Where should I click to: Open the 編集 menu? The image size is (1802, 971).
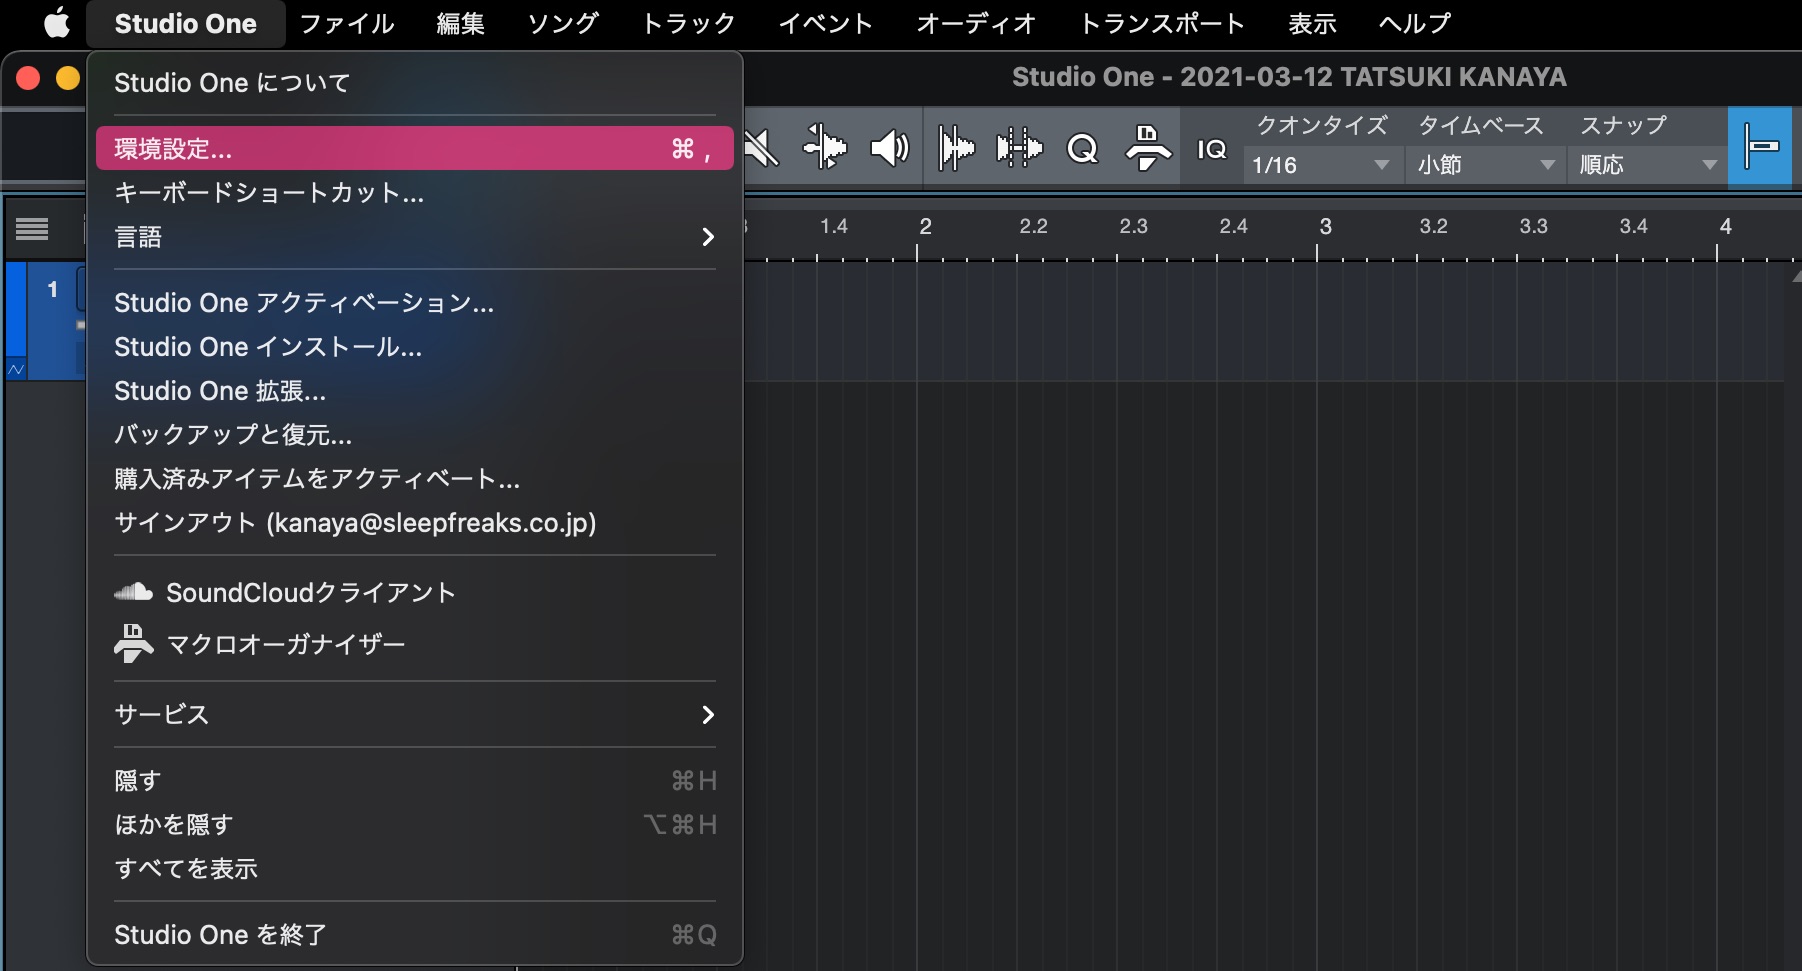(460, 23)
